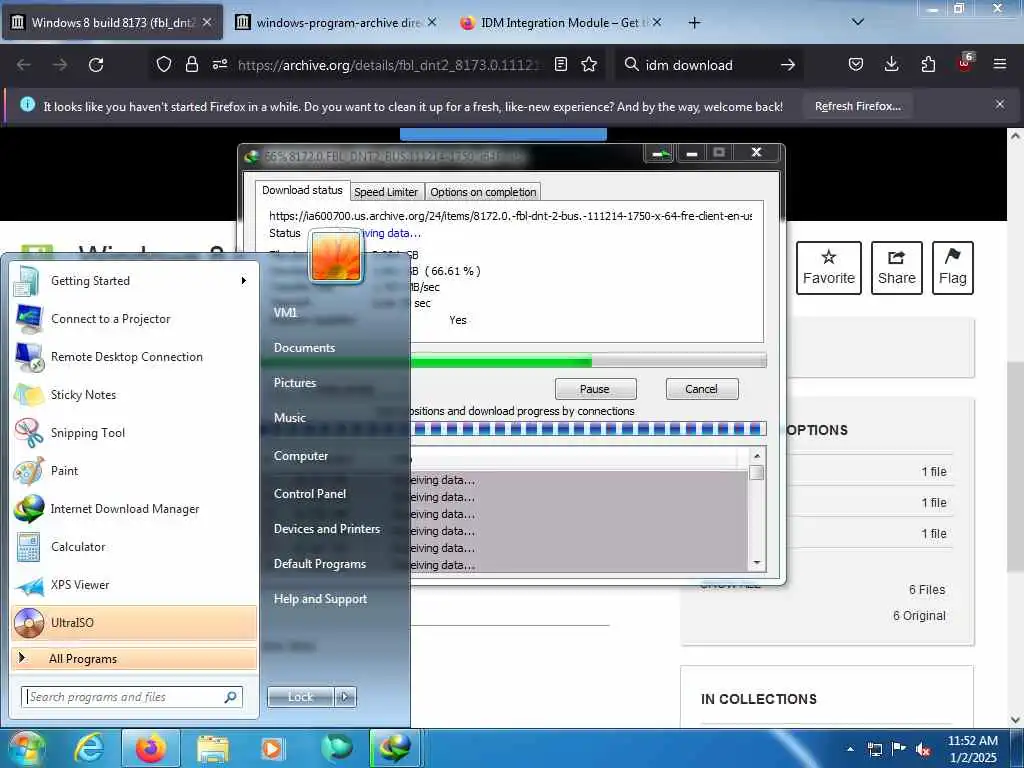
Task: Switch to Options on completion tab
Action: [483, 192]
